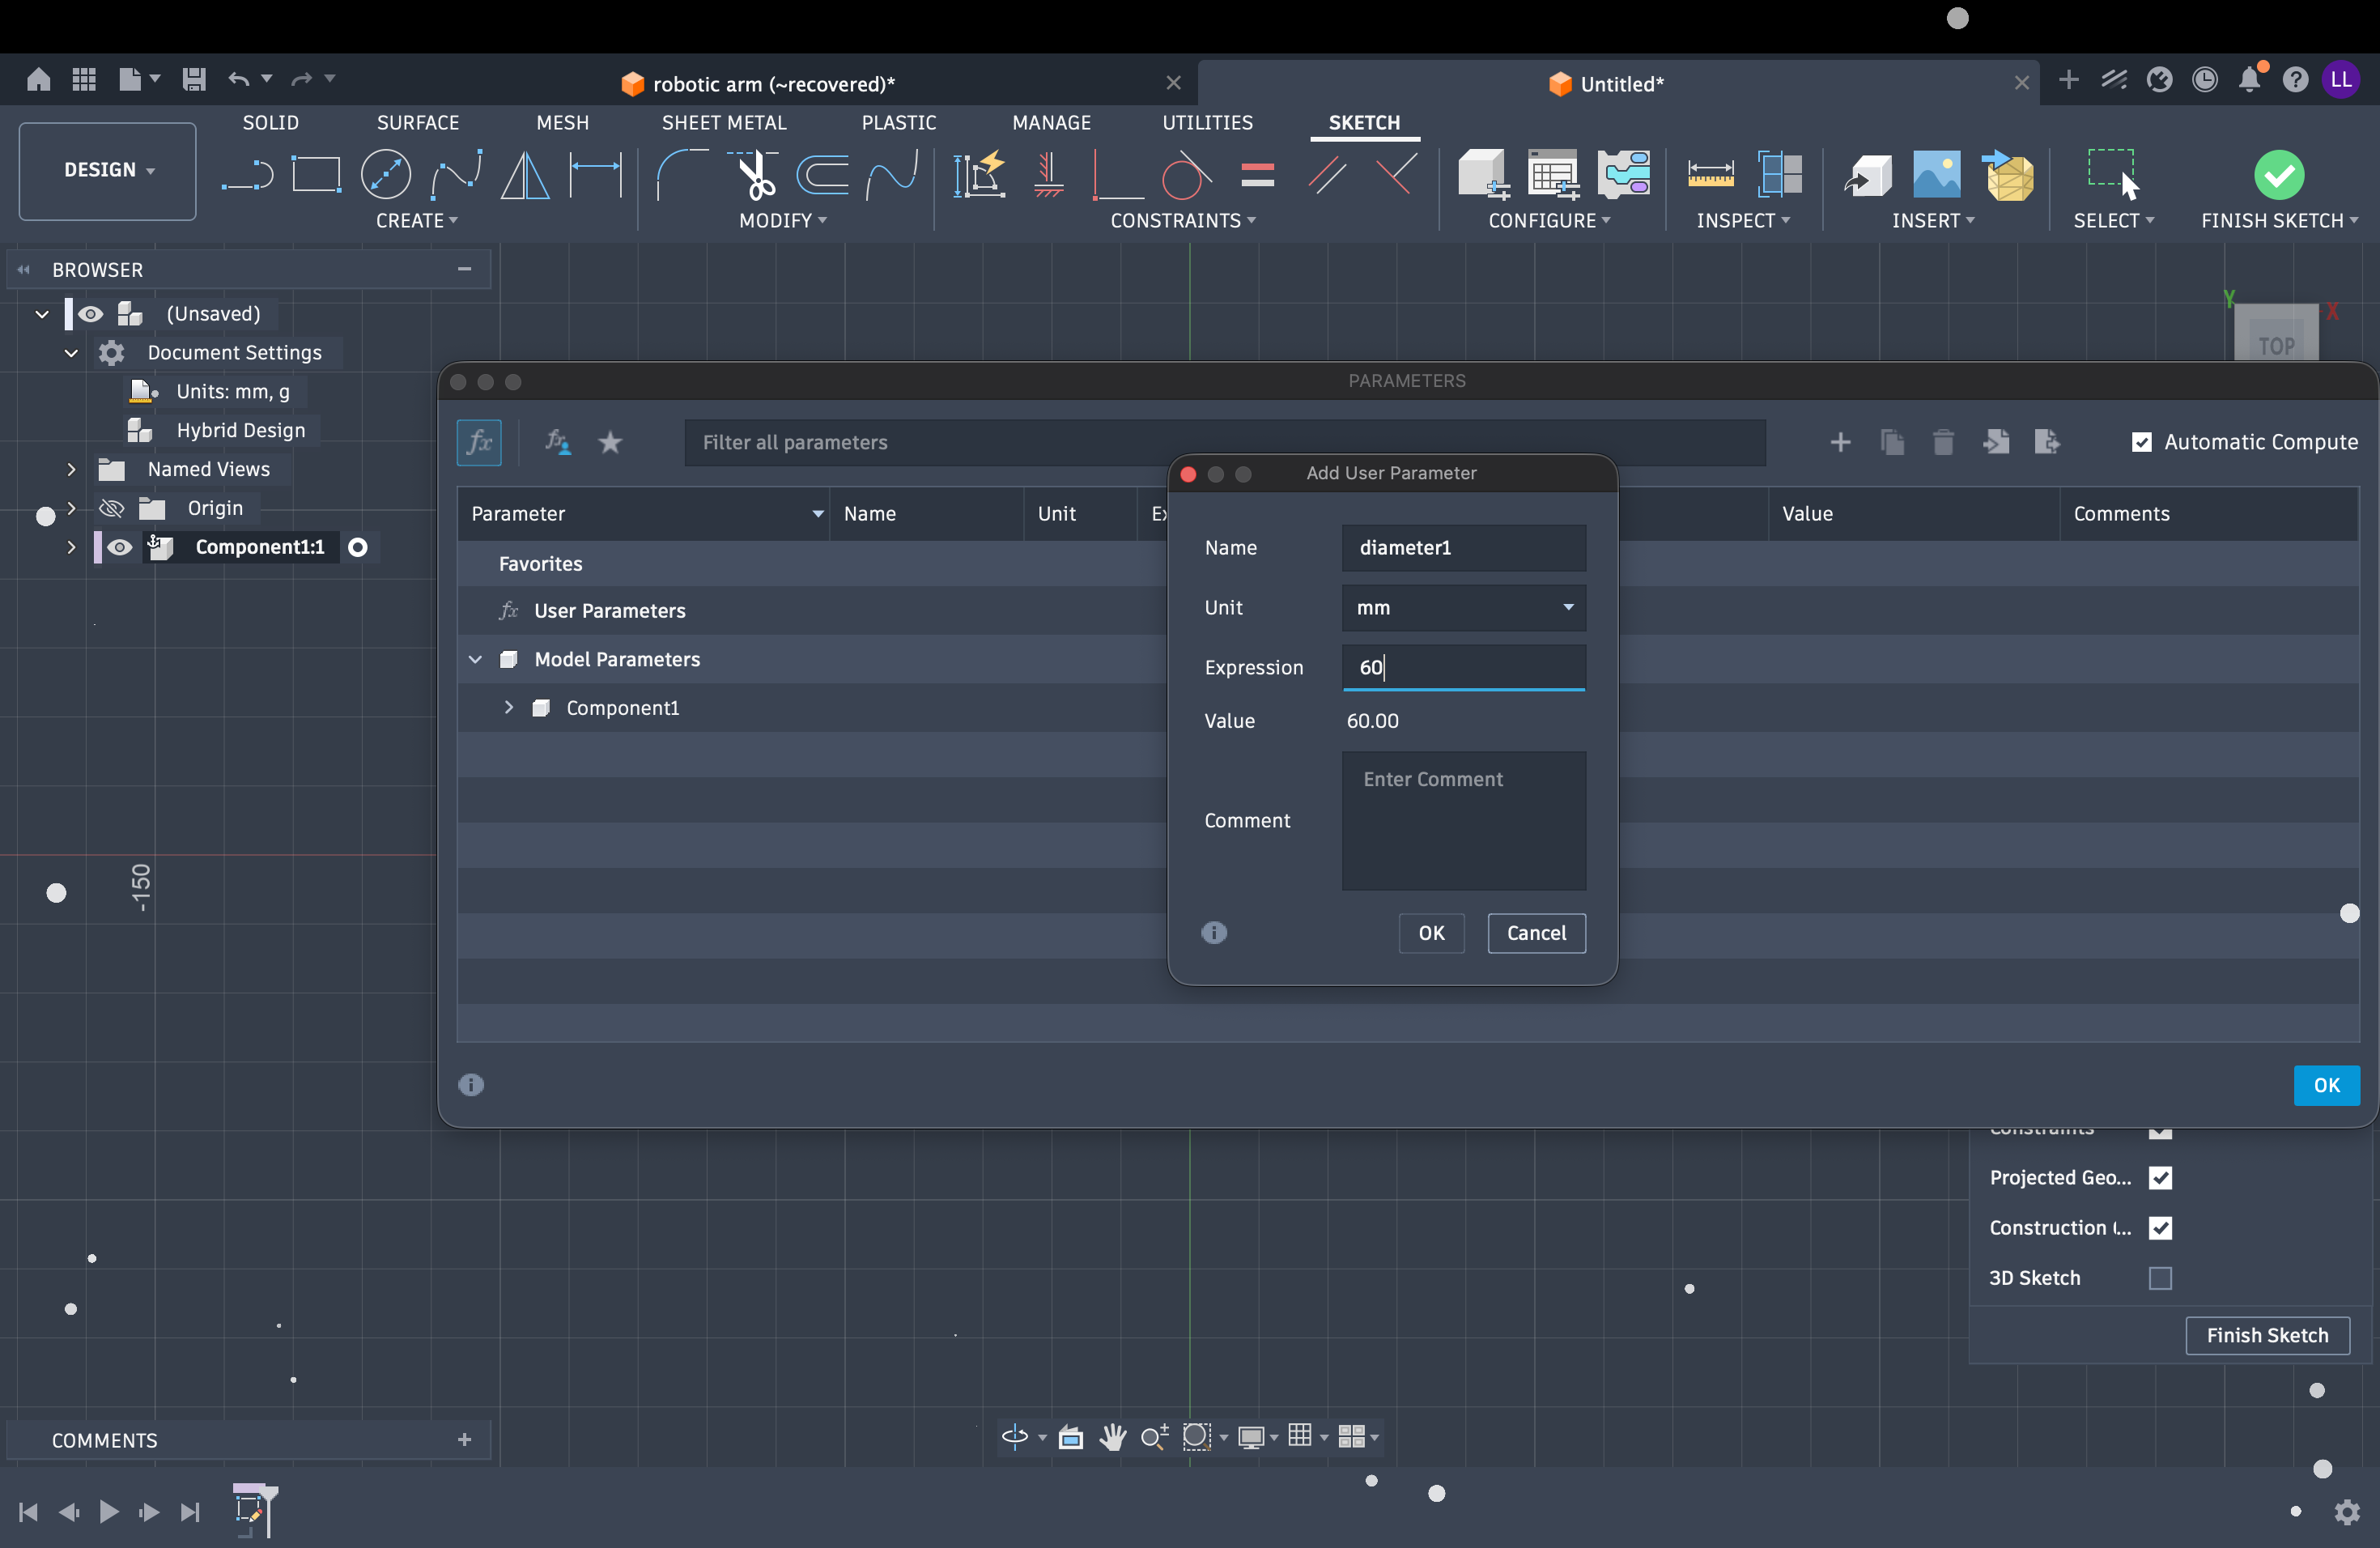Select the Perpendicular constraint icon
Screen dimensions: 2380x1548
pyautogui.click(x=1397, y=175)
